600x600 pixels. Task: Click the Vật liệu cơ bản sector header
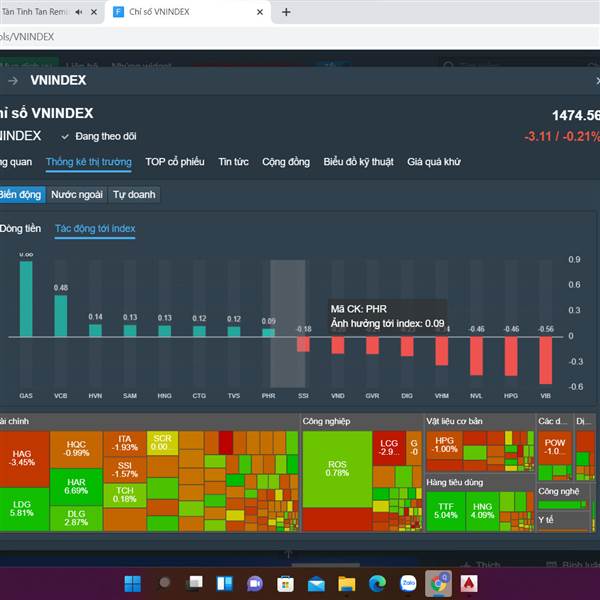[x=480, y=422]
